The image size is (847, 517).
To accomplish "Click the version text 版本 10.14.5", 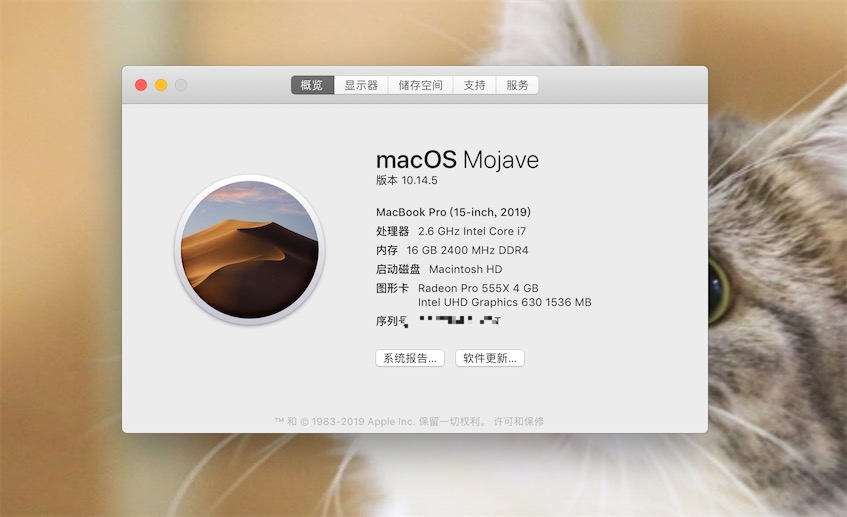I will point(407,180).
